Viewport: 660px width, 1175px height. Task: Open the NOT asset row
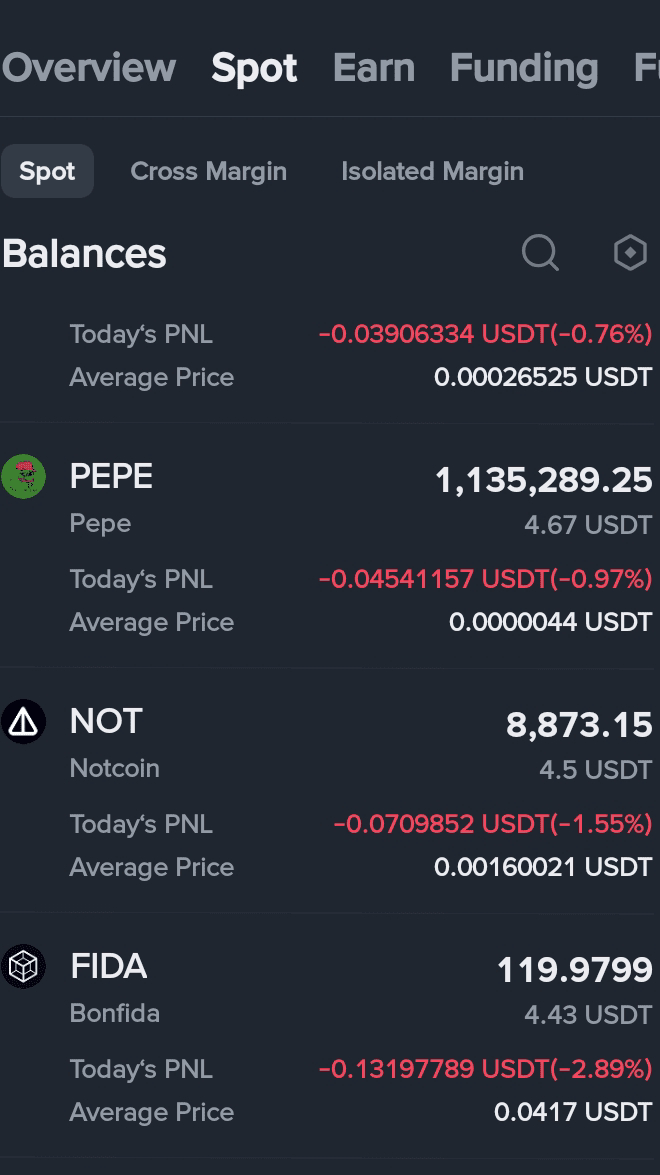tap(330, 791)
